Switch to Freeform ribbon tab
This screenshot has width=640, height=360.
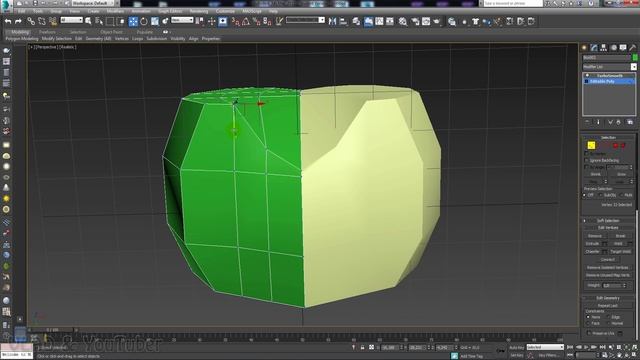[47, 32]
